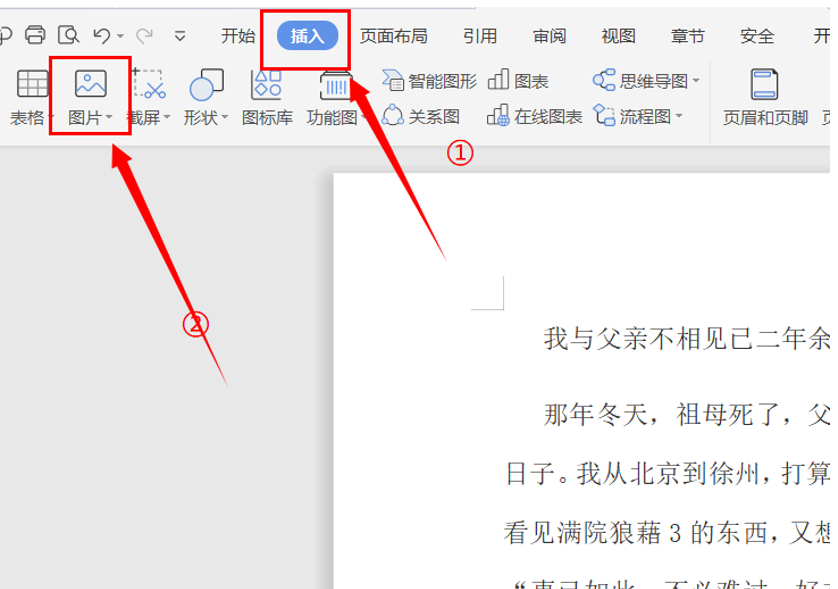838x589 pixels.
Task: Expand the 图片 dropdown arrow
Action: point(109,117)
